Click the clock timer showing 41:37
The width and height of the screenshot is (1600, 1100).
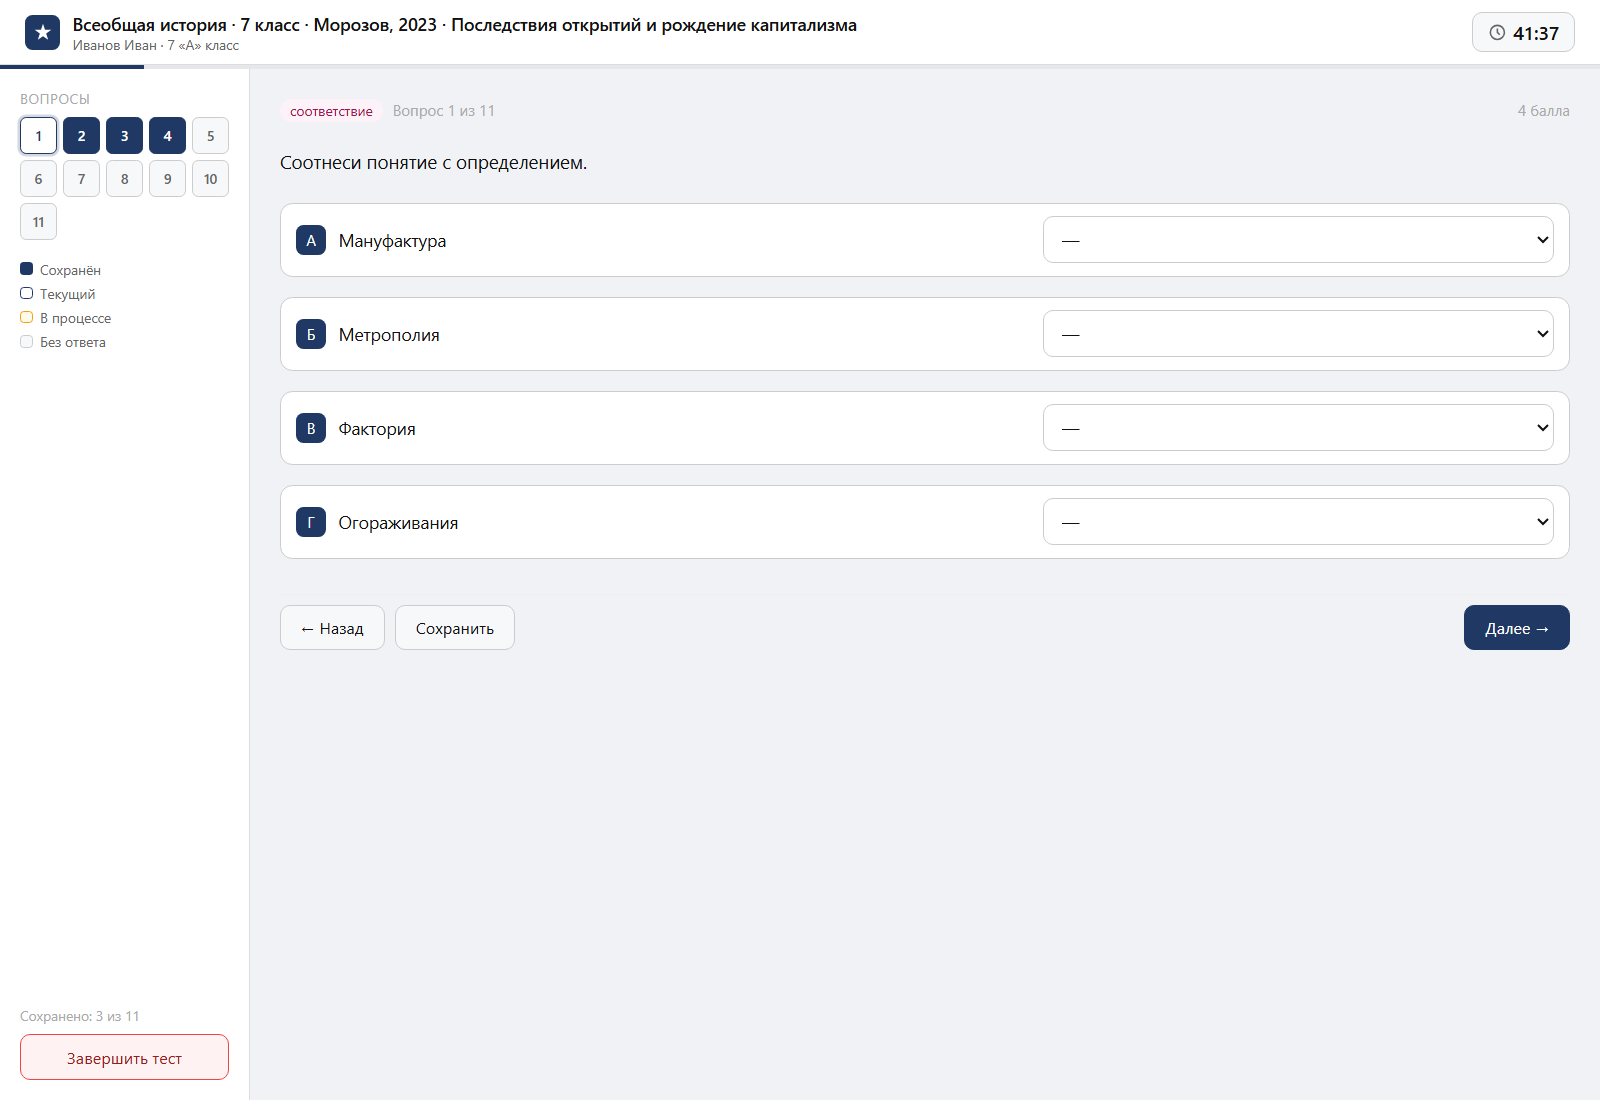pos(1523,33)
